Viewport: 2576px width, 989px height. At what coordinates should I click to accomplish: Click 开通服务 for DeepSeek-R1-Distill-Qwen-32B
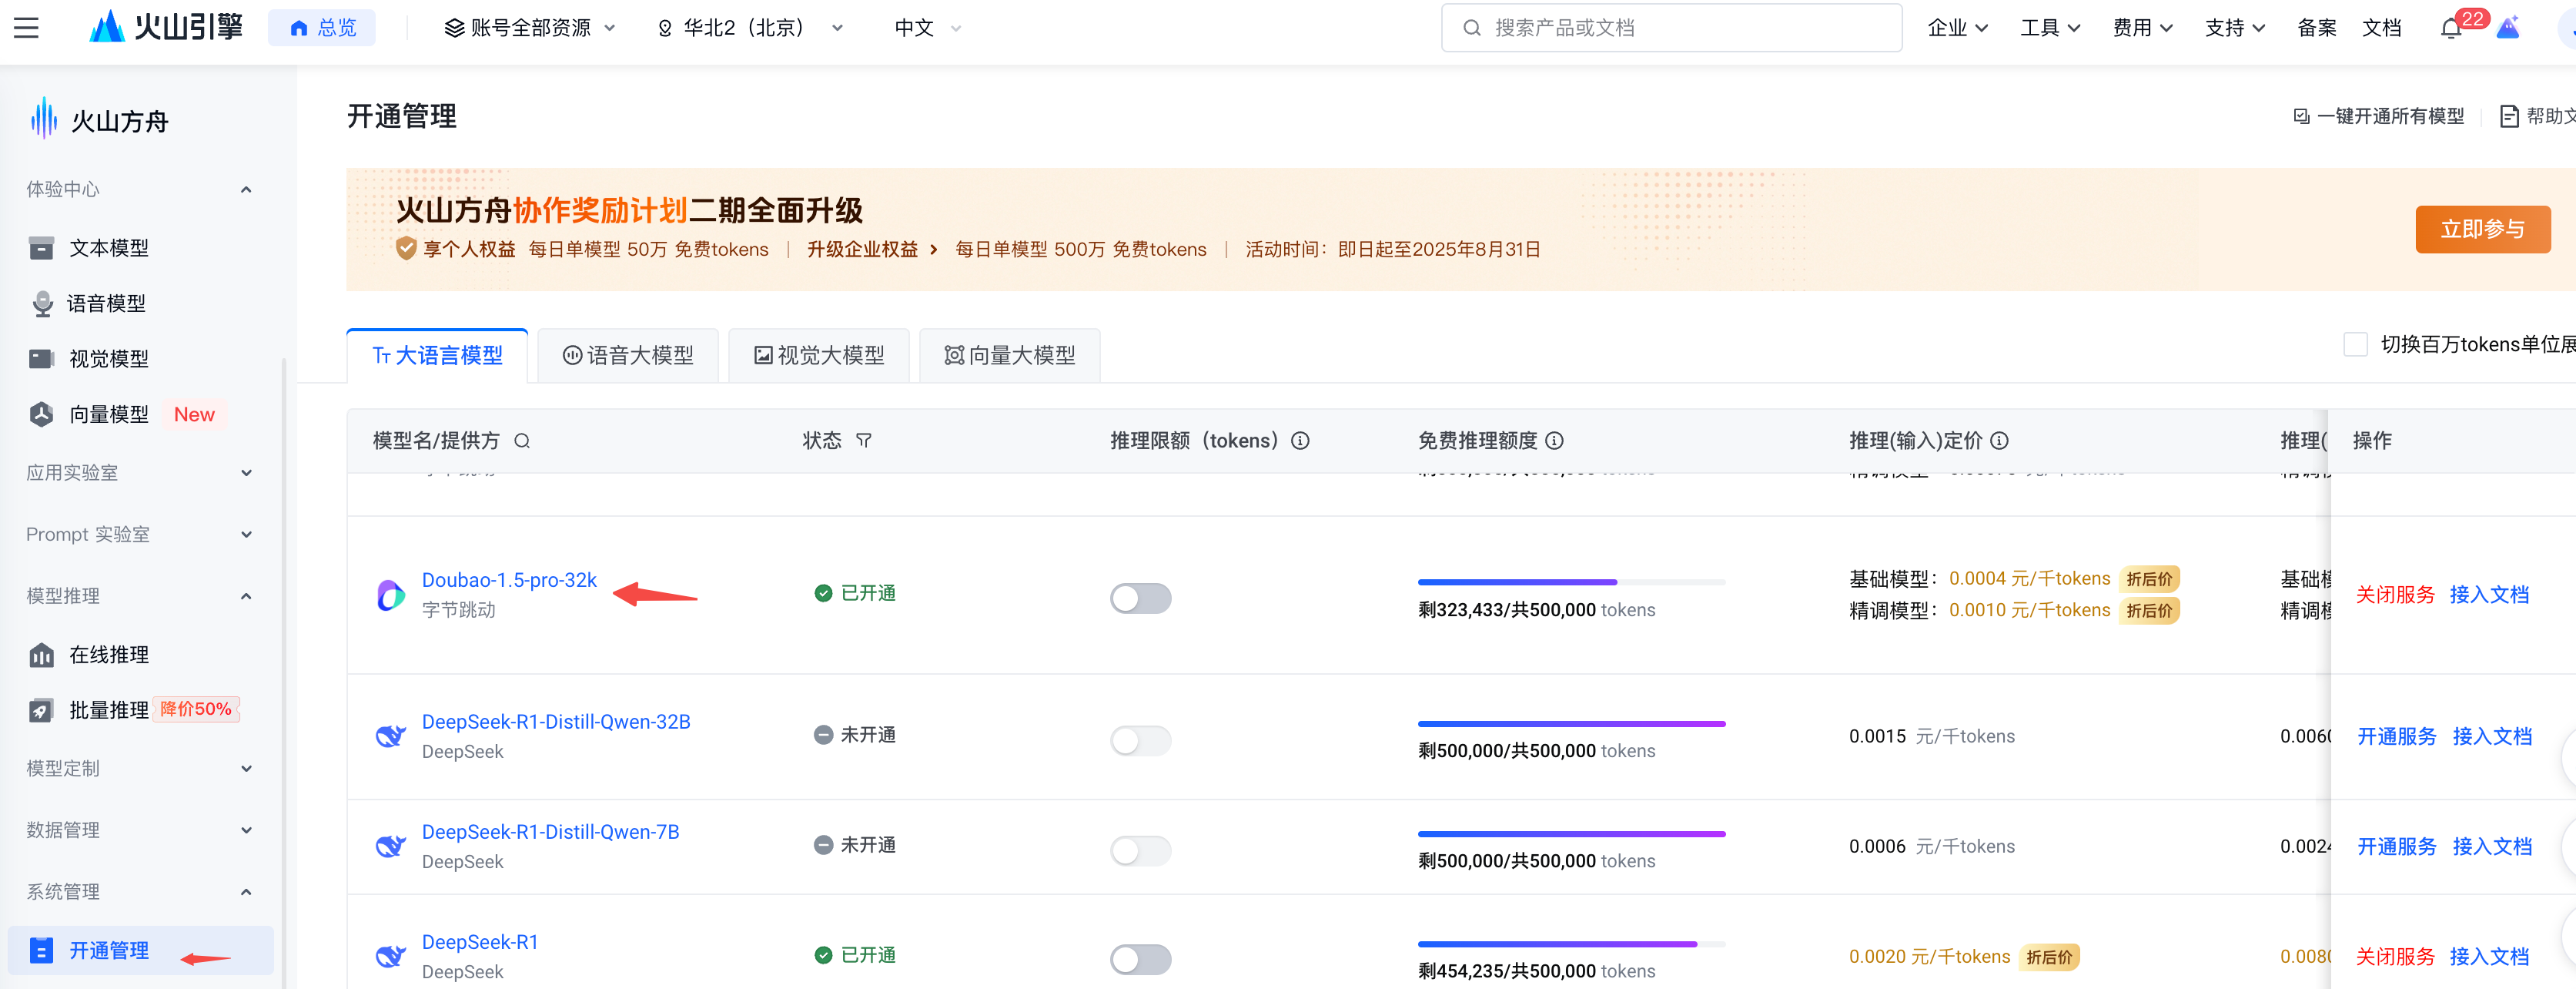[2396, 737]
